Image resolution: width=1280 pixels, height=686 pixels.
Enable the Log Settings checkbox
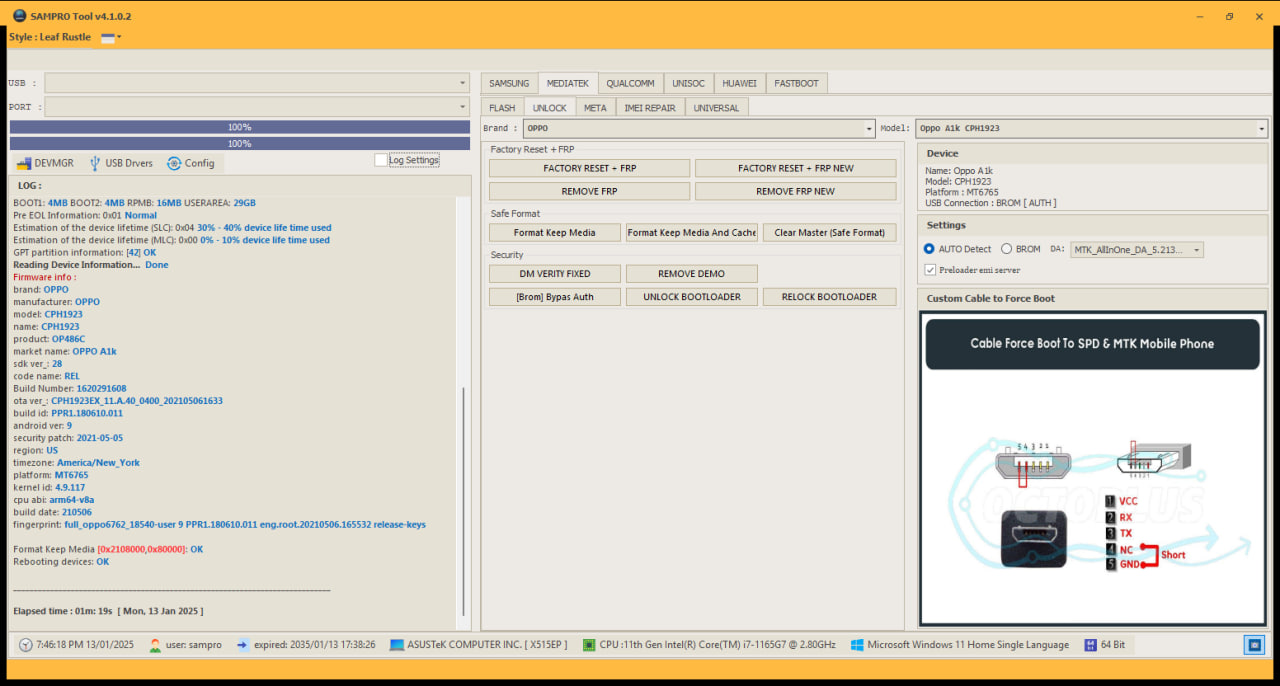coord(381,160)
